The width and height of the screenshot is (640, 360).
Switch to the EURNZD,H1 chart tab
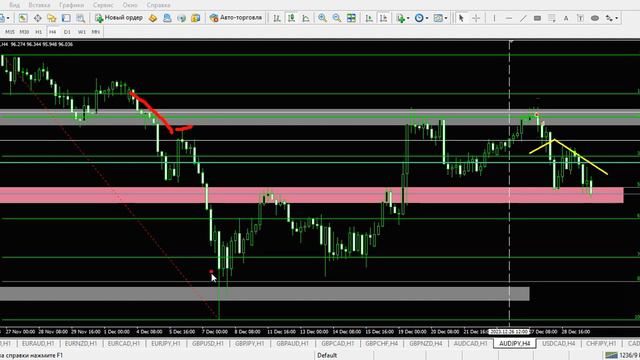click(80, 344)
